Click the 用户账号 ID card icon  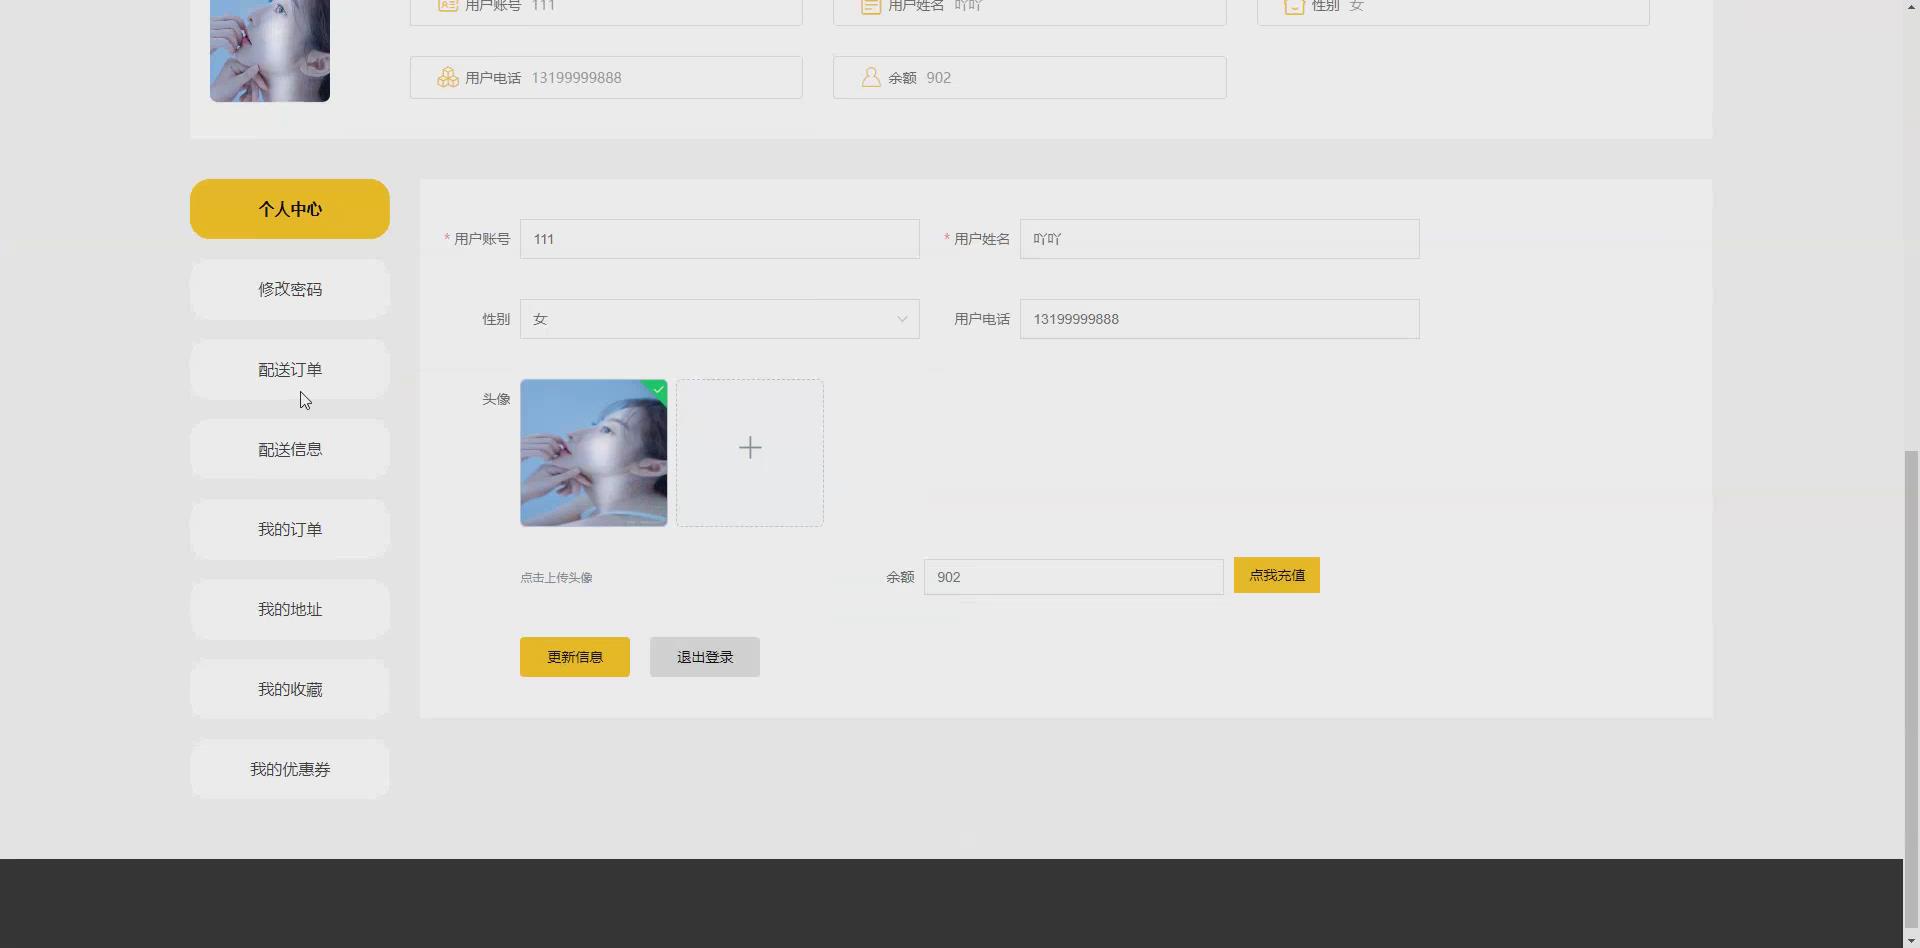[x=447, y=6]
